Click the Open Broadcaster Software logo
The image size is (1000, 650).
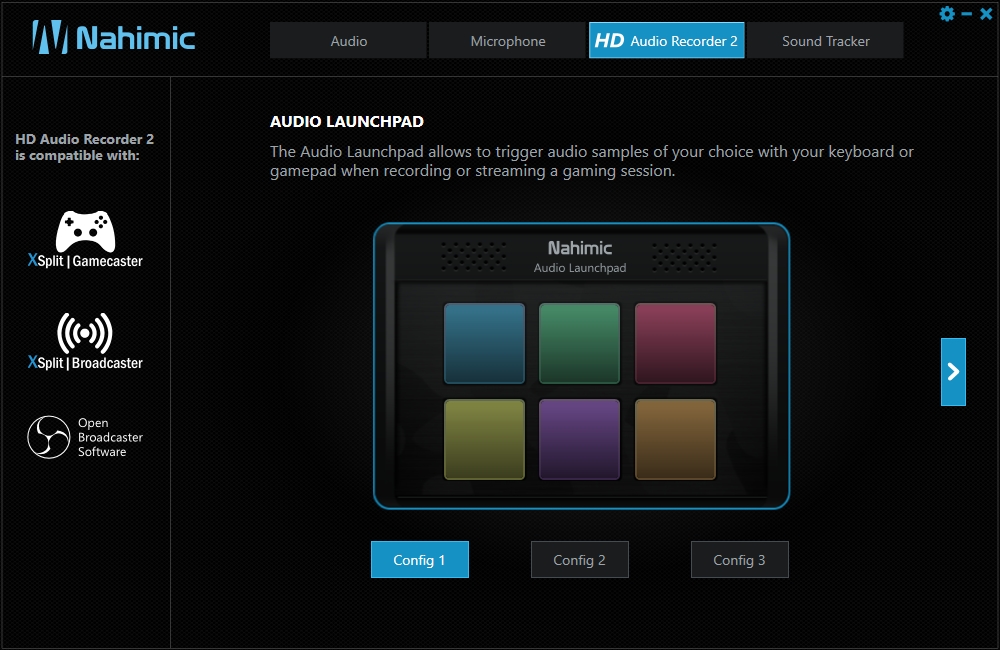click(x=48, y=437)
